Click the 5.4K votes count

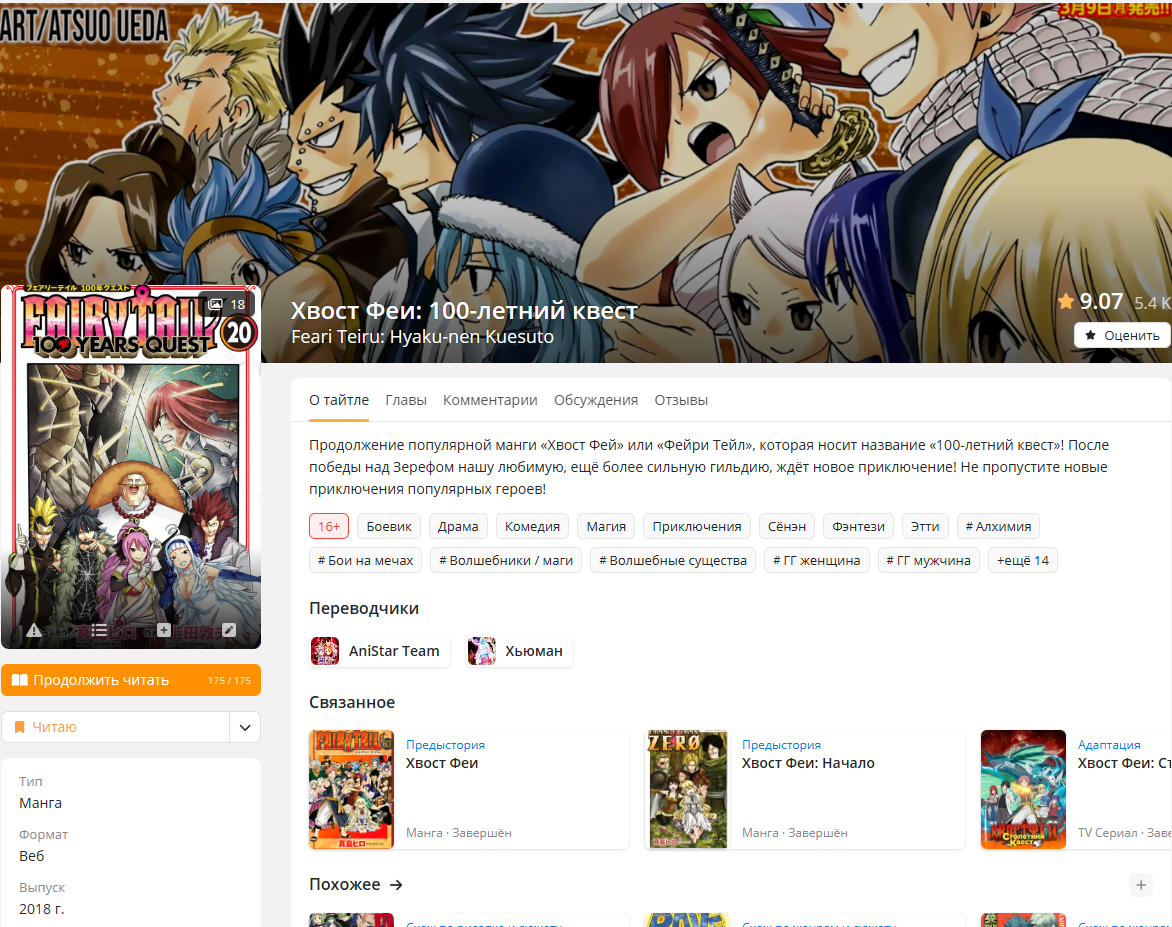point(1151,303)
